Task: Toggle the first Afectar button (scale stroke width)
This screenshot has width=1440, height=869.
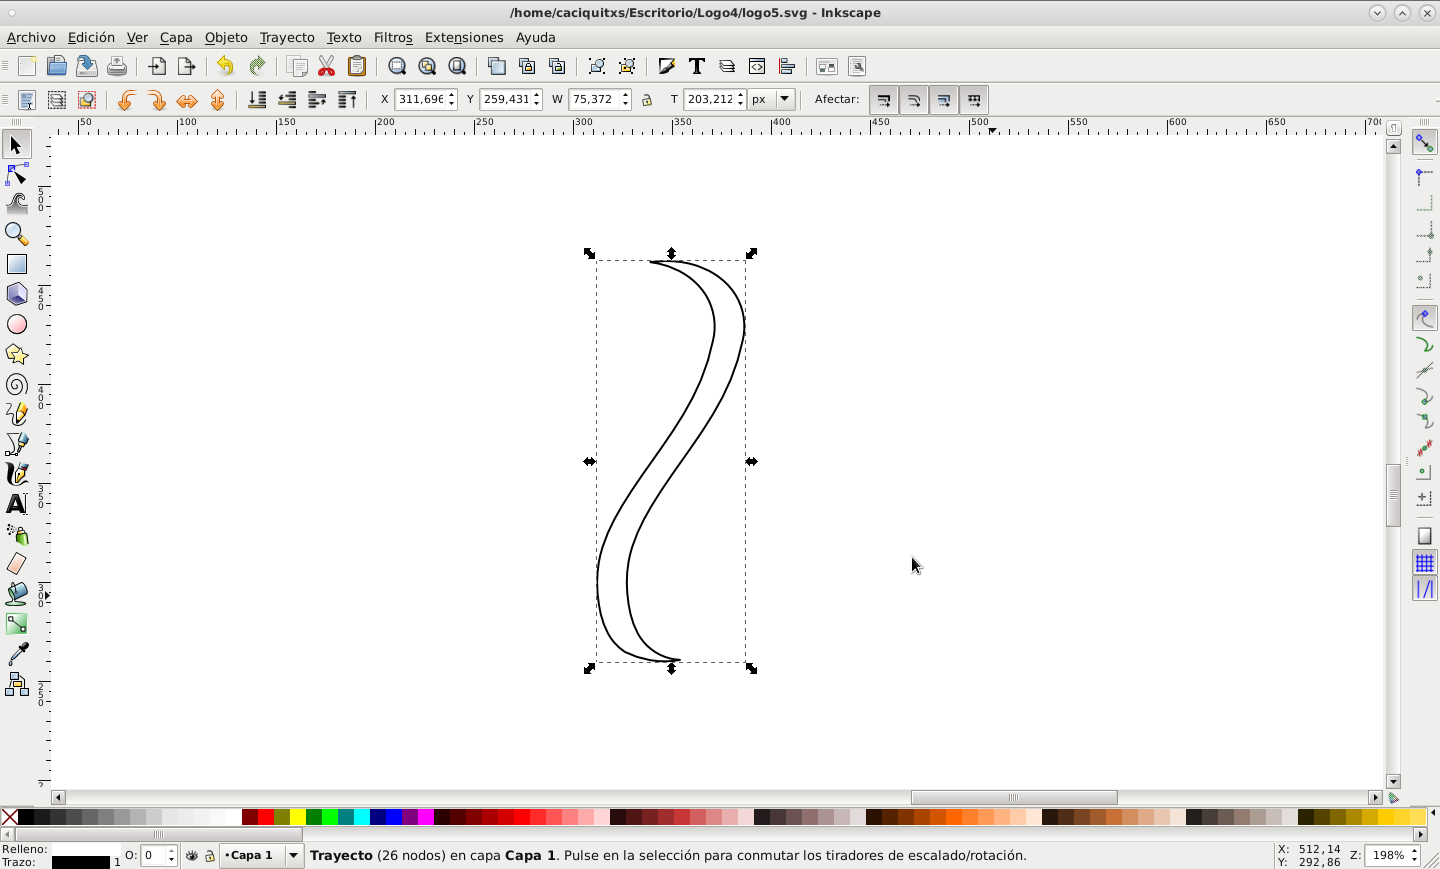Action: pos(884,100)
